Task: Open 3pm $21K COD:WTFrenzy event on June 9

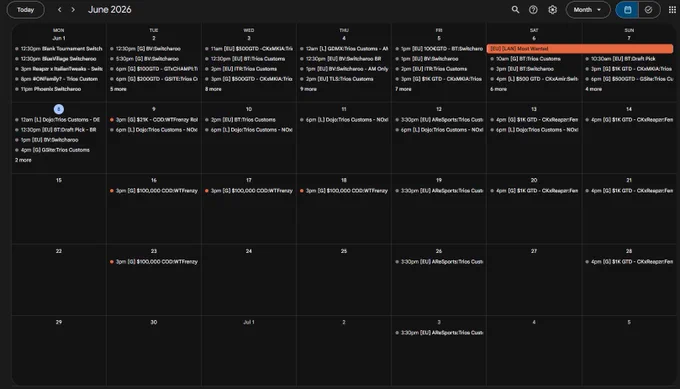Action: 154,120
